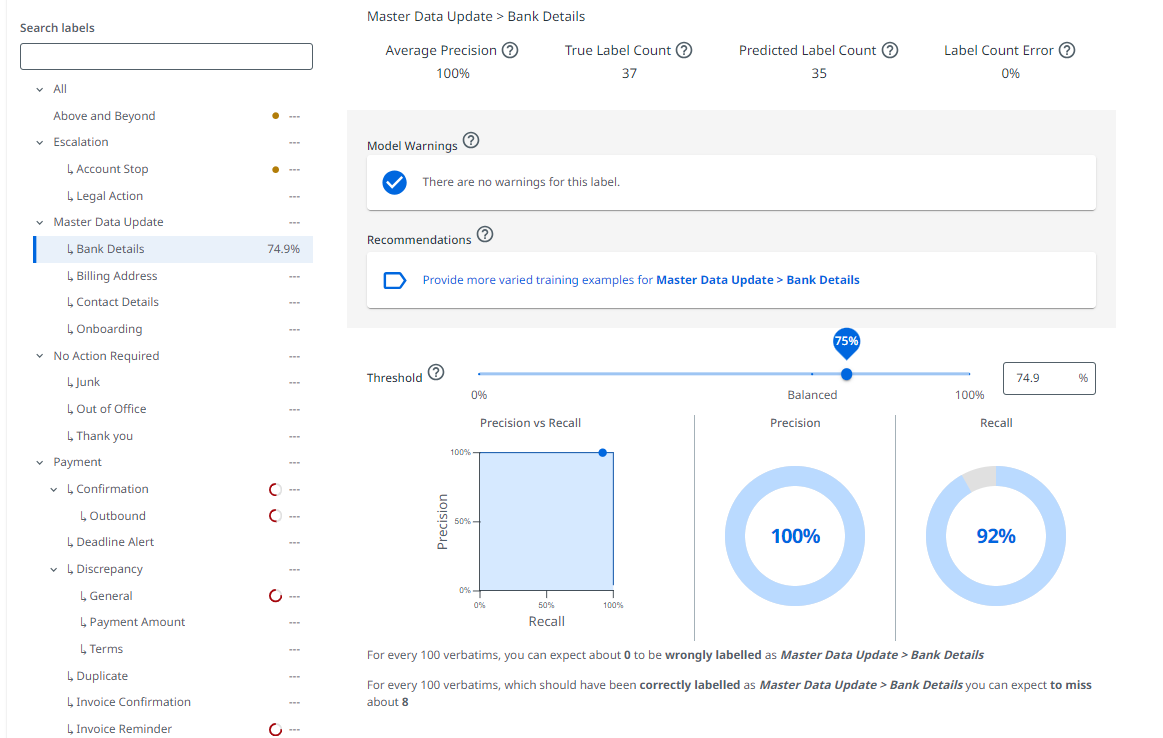The width and height of the screenshot is (1163, 738).
Task: Open the Recommendations help icon
Action: coord(485,235)
